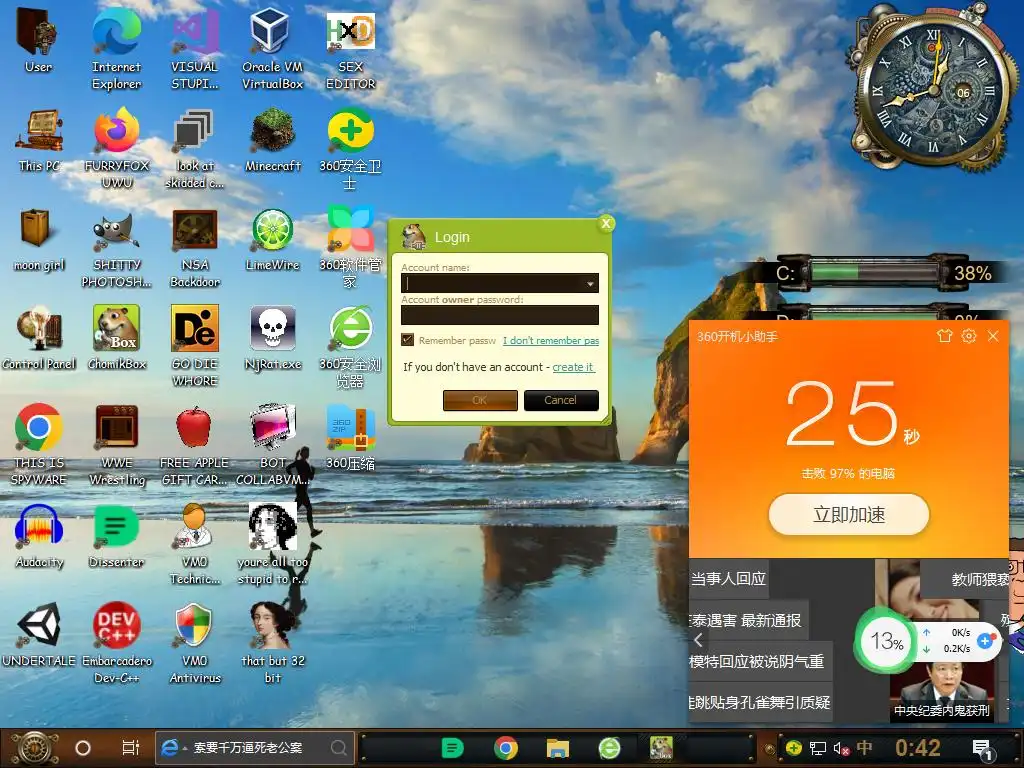Click the 'create it' account link
Image resolution: width=1024 pixels, height=768 pixels.
[573, 367]
